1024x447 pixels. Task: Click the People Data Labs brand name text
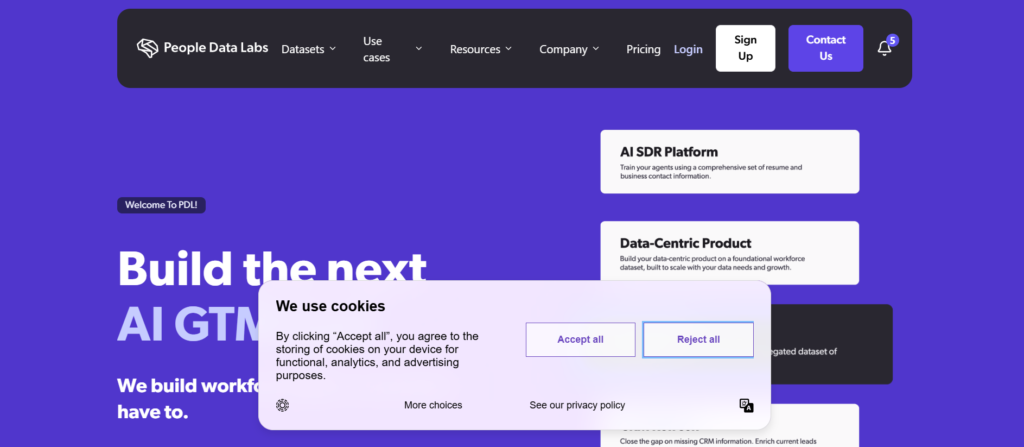point(216,48)
